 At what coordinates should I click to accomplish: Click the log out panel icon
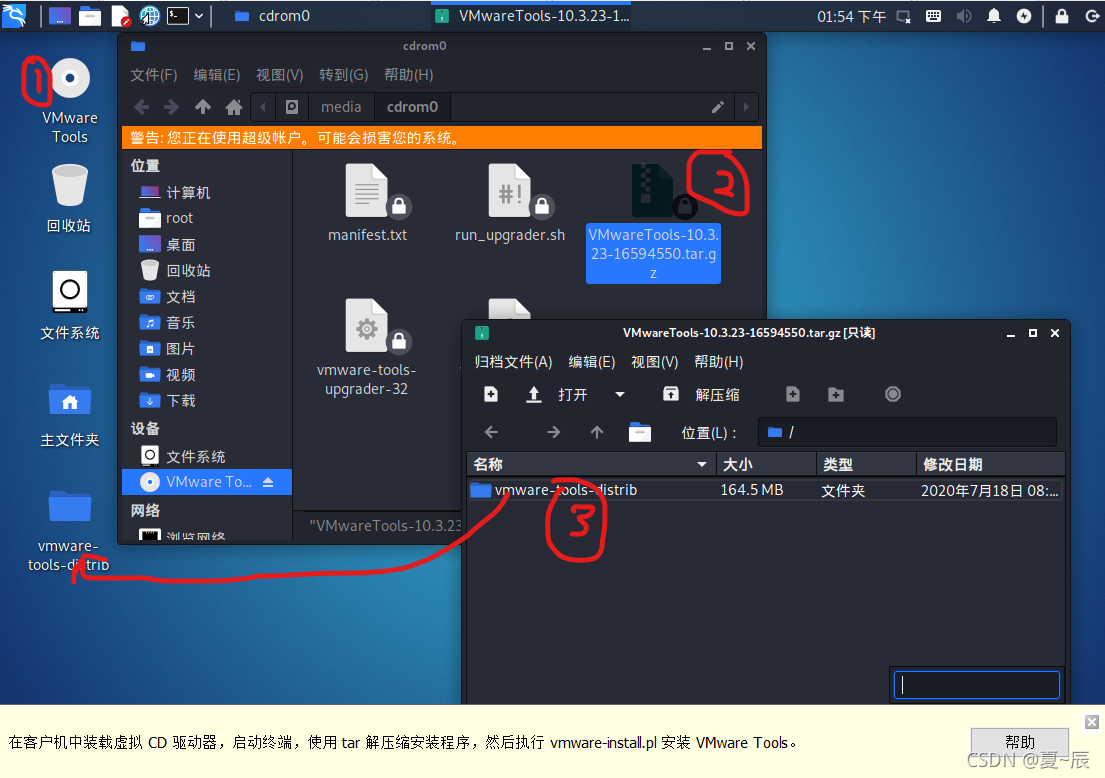click(1092, 16)
